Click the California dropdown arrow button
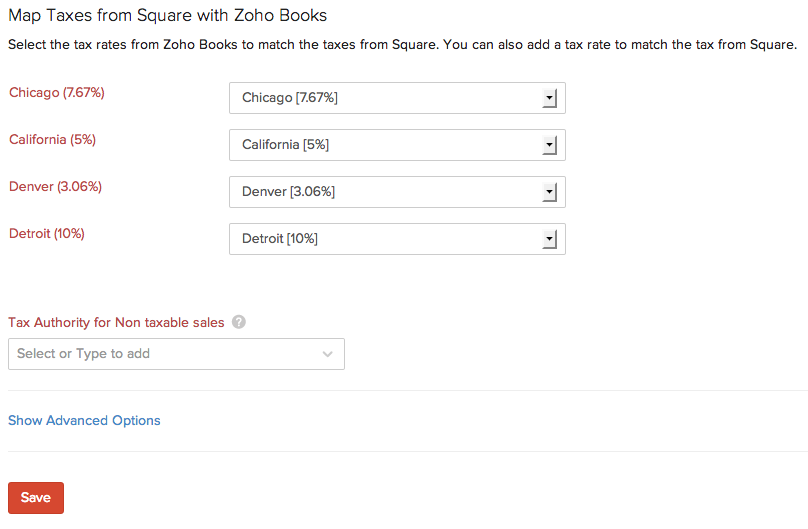 (549, 145)
